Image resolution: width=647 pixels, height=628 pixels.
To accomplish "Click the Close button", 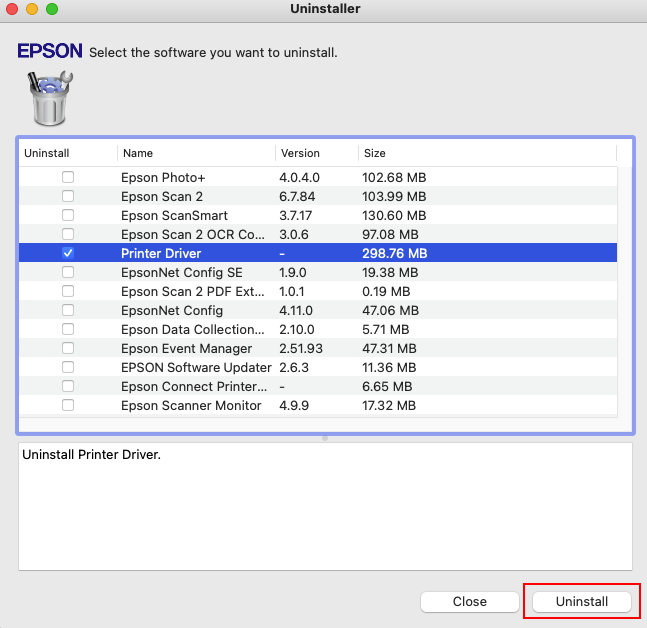I will tap(470, 602).
